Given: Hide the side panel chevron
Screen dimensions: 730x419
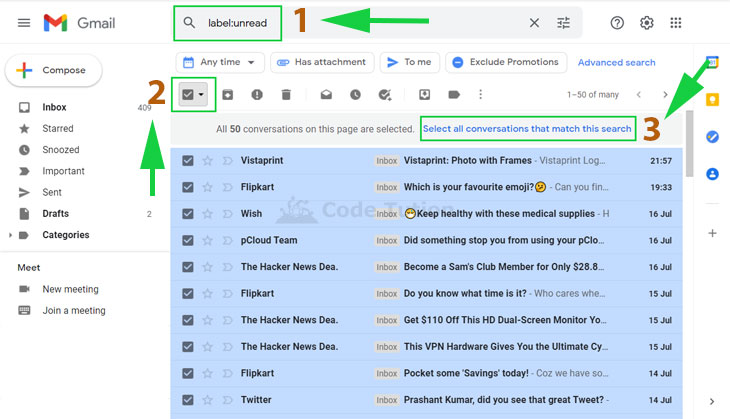Looking at the screenshot, I should [712, 402].
